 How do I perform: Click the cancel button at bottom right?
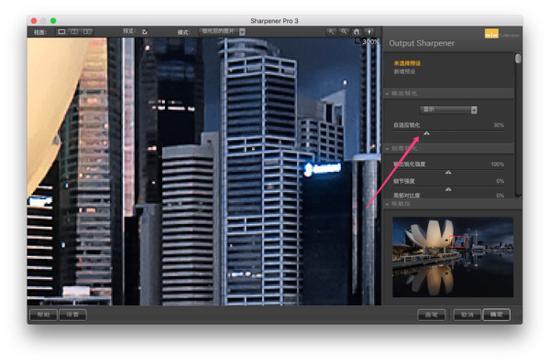[x=467, y=315]
